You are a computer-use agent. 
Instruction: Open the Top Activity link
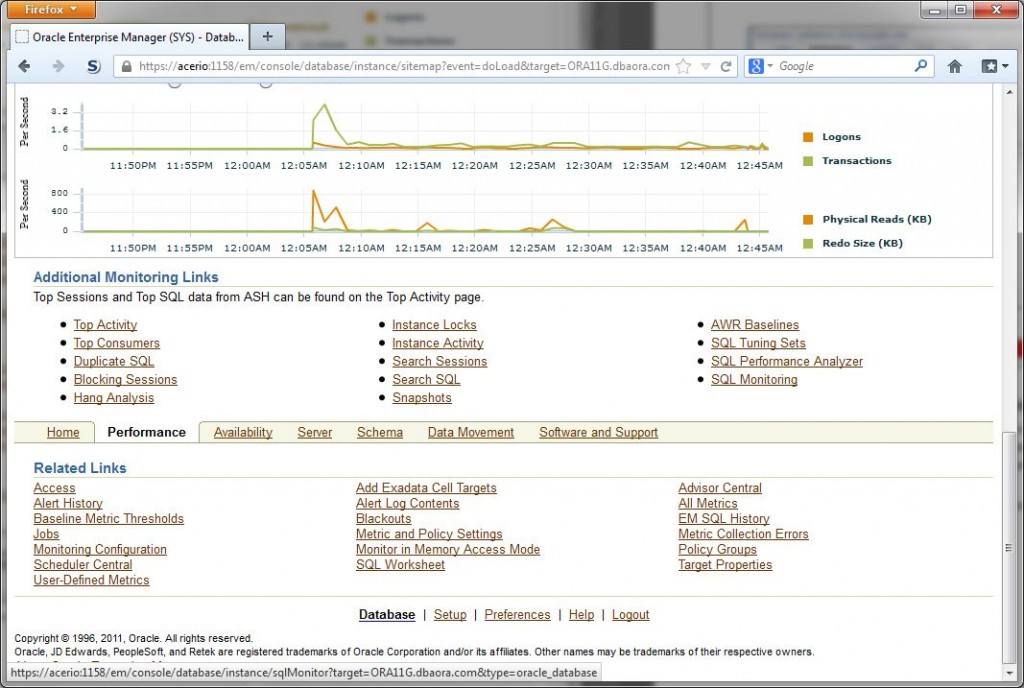coord(105,324)
